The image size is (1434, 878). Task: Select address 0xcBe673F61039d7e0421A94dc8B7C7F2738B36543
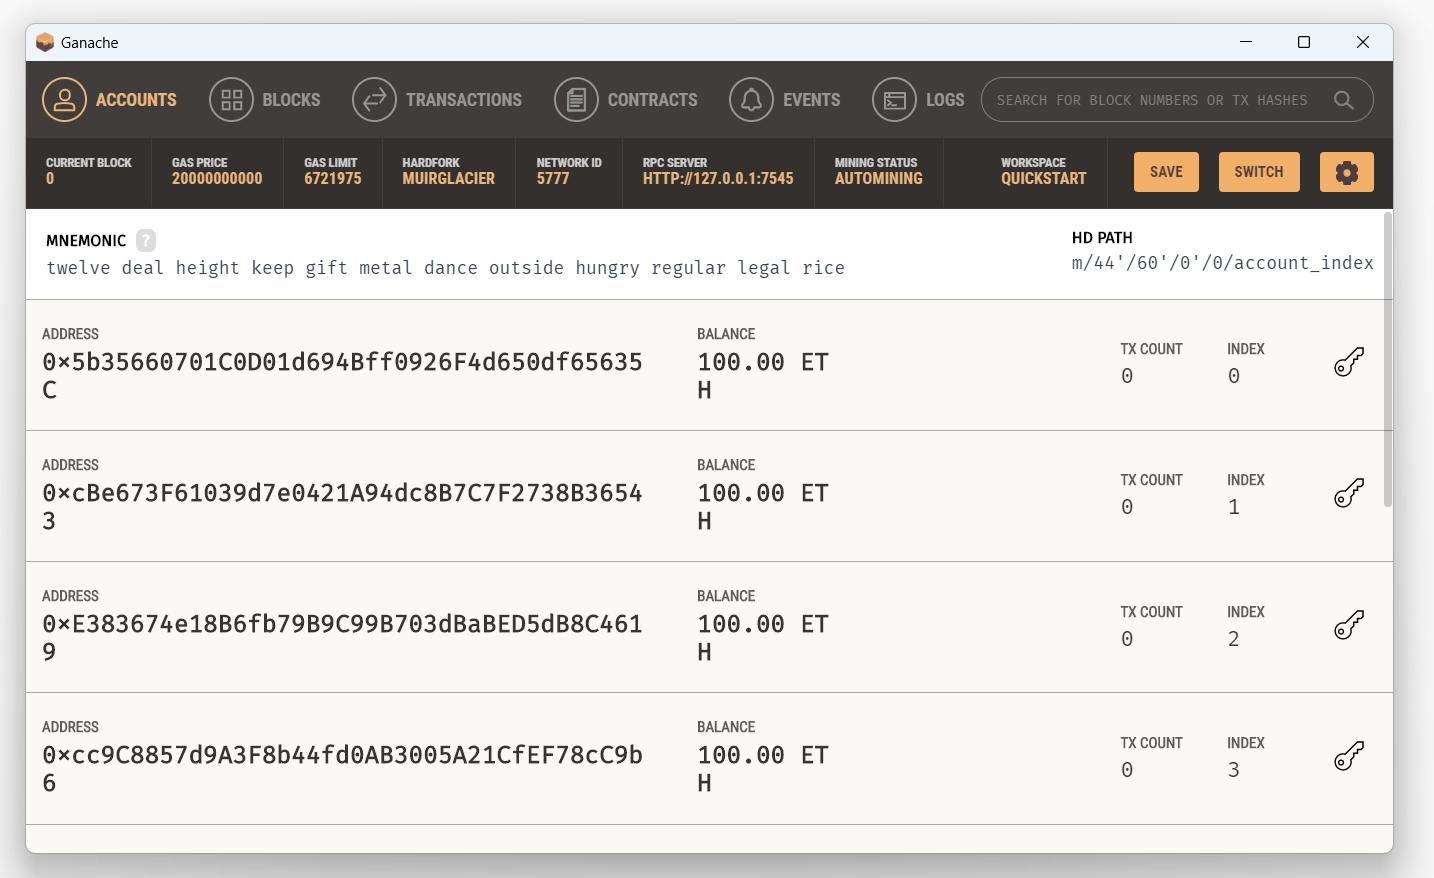coord(342,507)
